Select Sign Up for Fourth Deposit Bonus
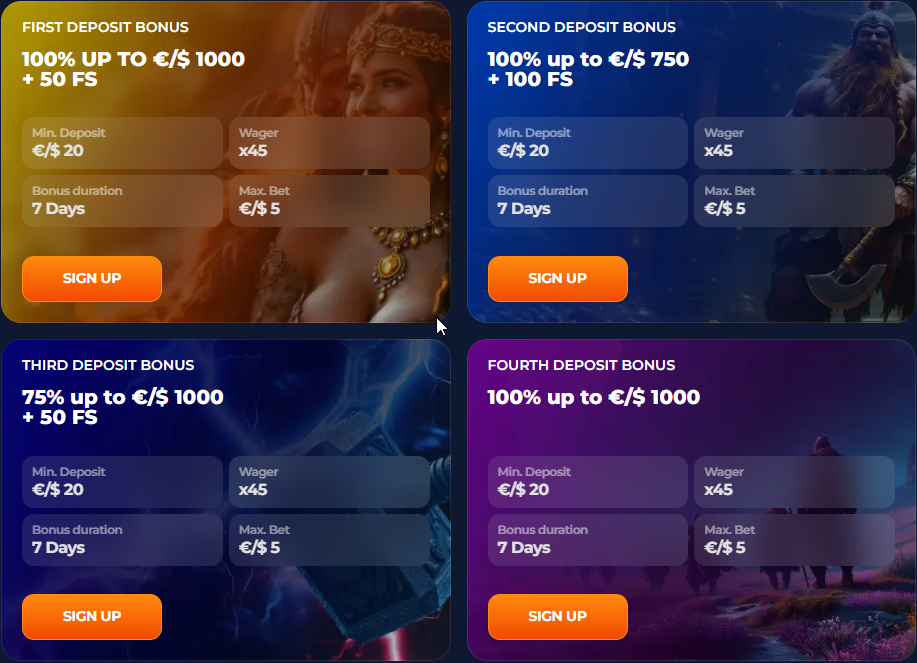The image size is (917, 663). pyautogui.click(x=557, y=616)
